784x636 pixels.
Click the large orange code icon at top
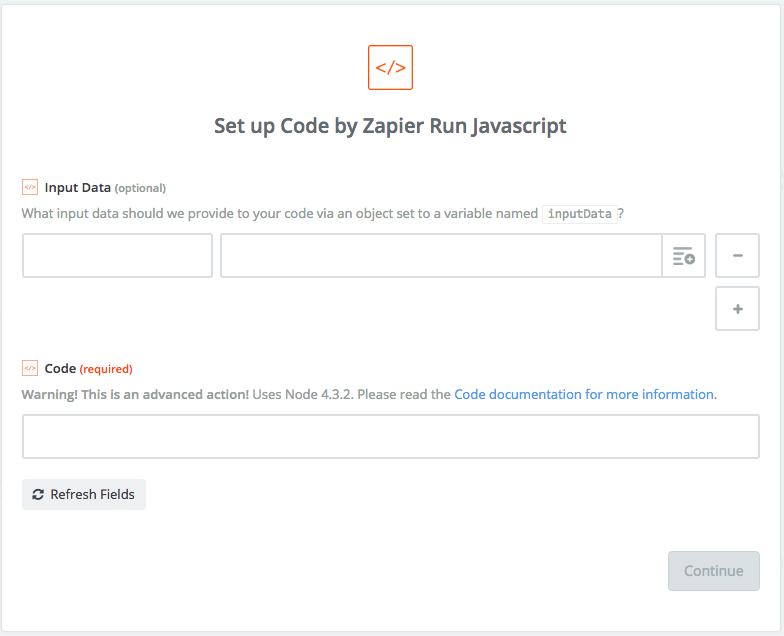(390, 68)
